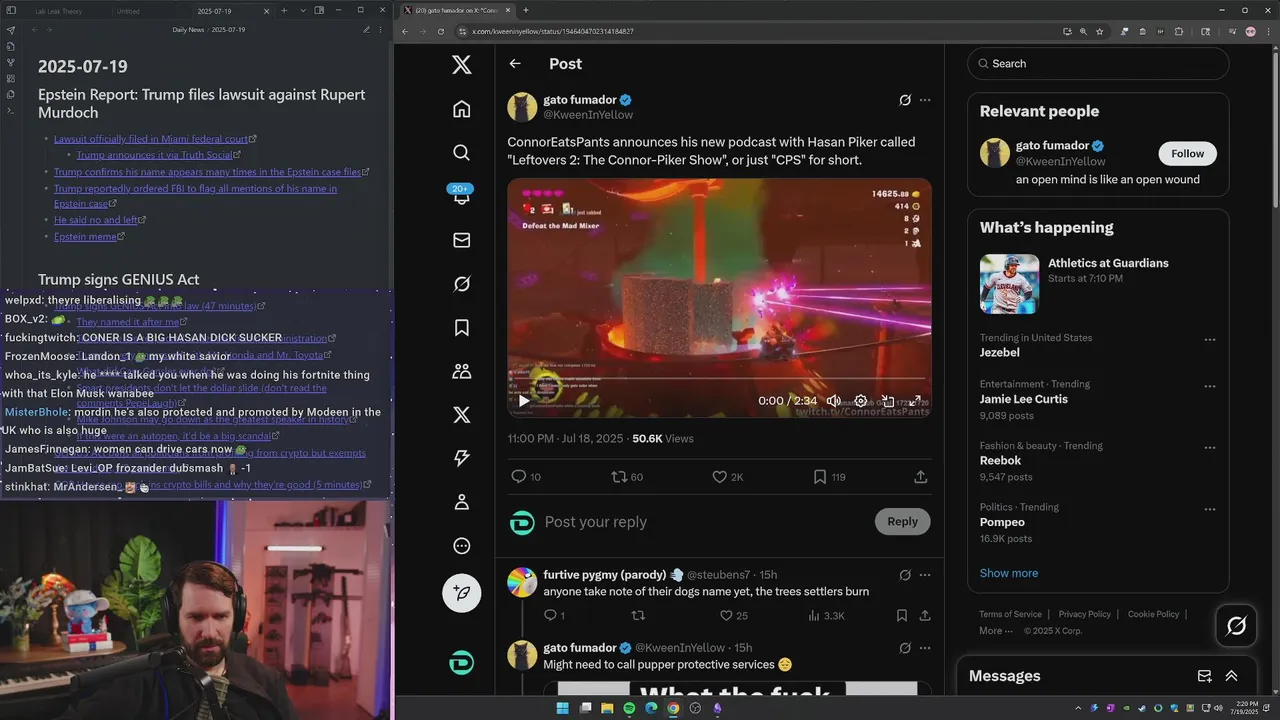Click Show more under What's happening
Screen dimensions: 1280x720
click(1009, 573)
